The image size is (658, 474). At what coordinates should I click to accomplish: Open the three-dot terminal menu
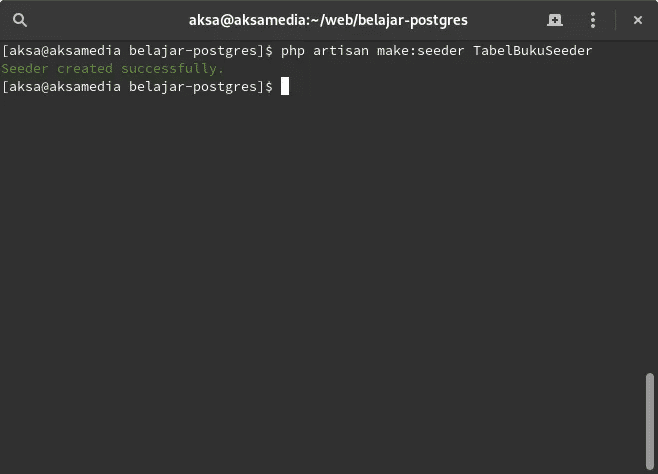[x=593, y=20]
